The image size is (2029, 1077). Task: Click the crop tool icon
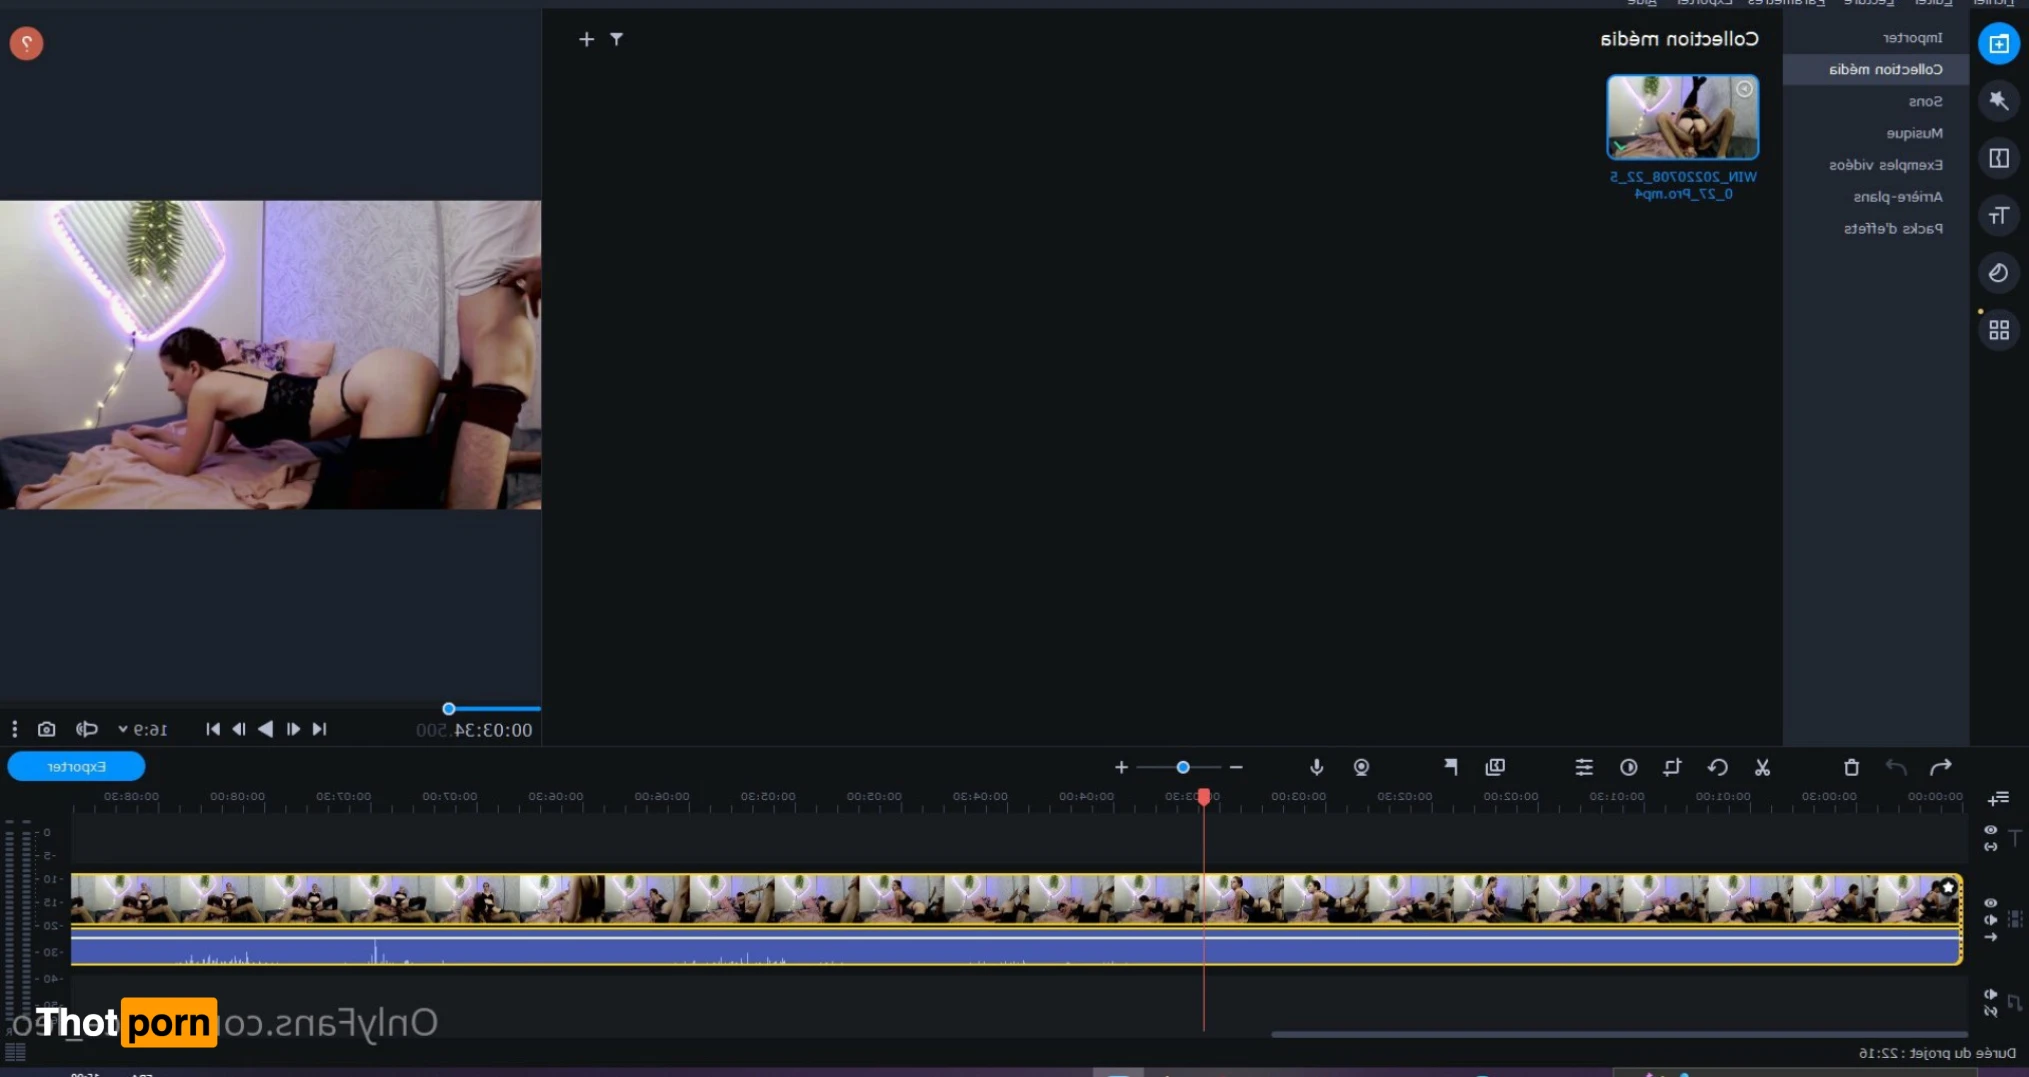pos(1672,767)
